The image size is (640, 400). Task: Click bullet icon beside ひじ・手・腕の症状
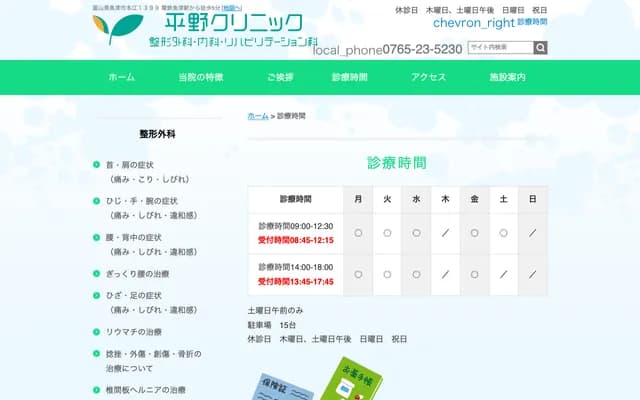click(x=96, y=201)
